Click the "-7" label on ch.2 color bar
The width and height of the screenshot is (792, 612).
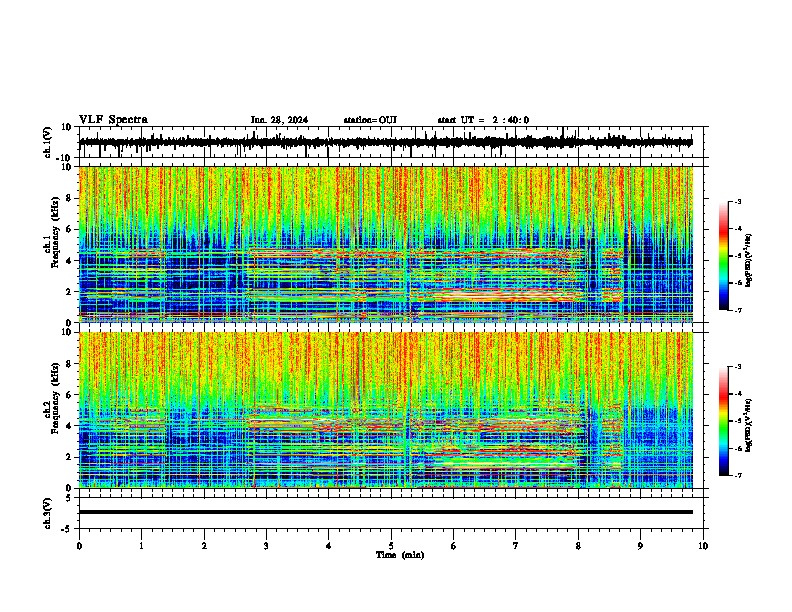(737, 475)
